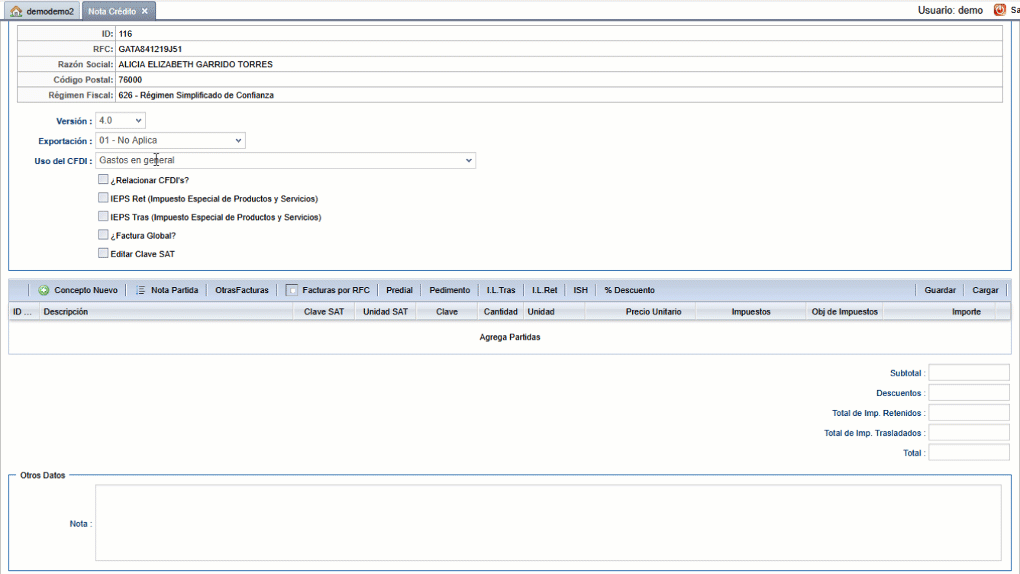Check the IEPS Ret checkbox
This screenshot has width=1020, height=574.
(103, 198)
